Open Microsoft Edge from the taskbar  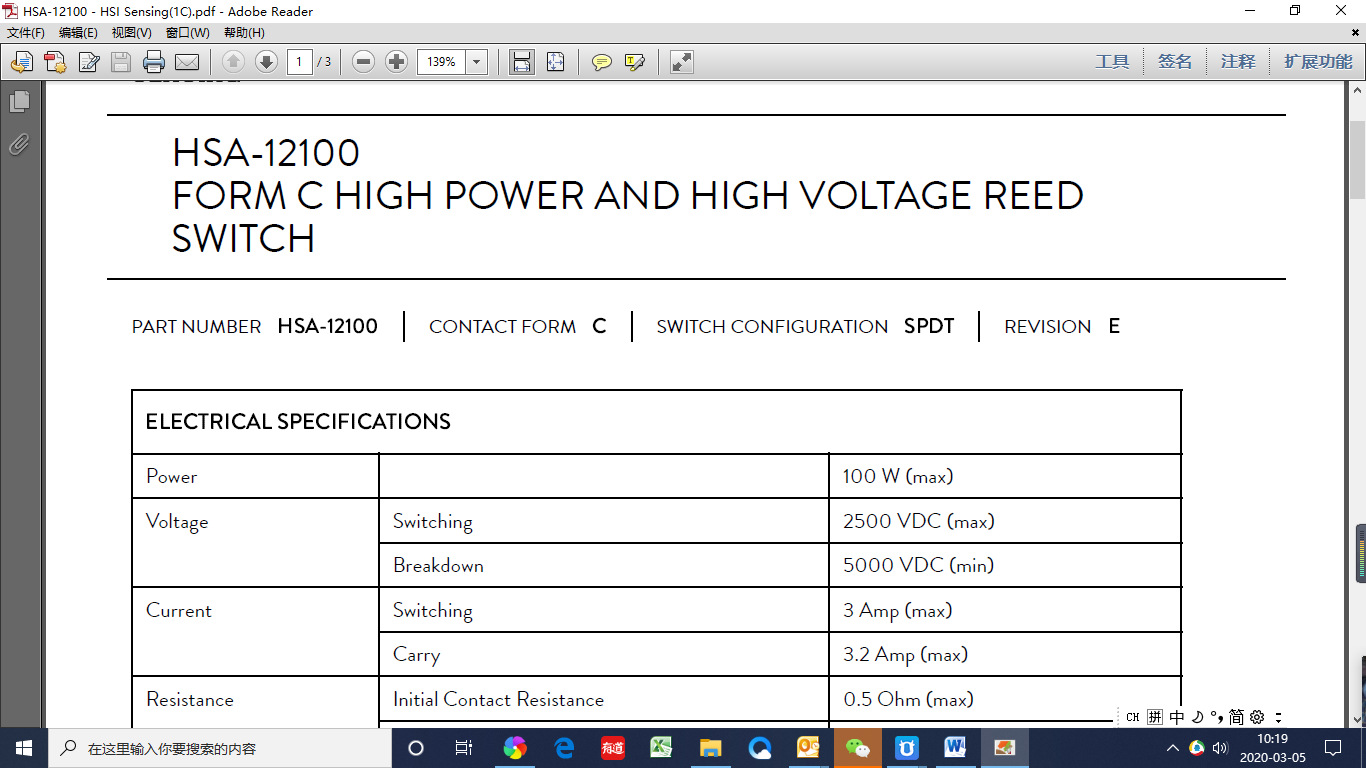pyautogui.click(x=564, y=748)
